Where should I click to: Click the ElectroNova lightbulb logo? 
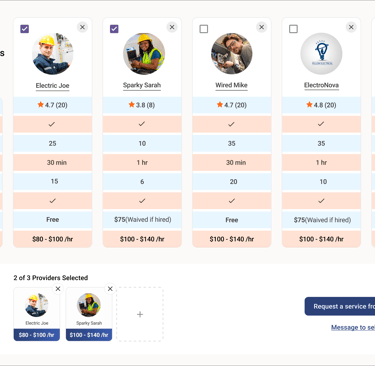pyautogui.click(x=321, y=53)
